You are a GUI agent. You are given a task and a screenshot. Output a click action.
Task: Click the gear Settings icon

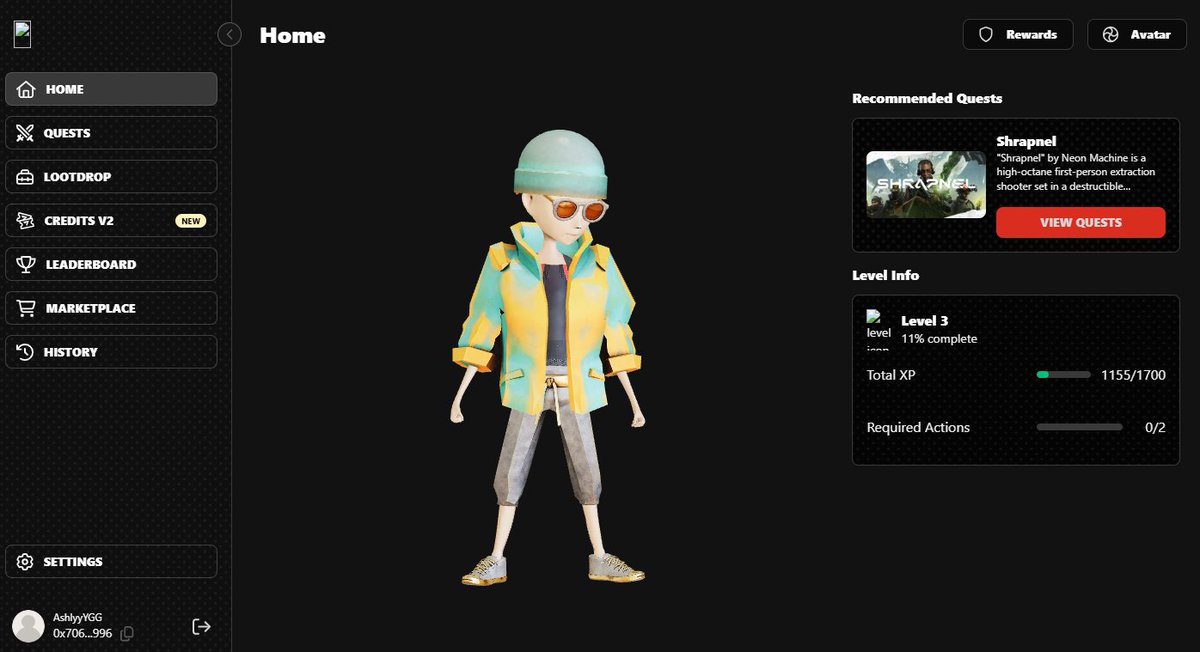point(26,561)
